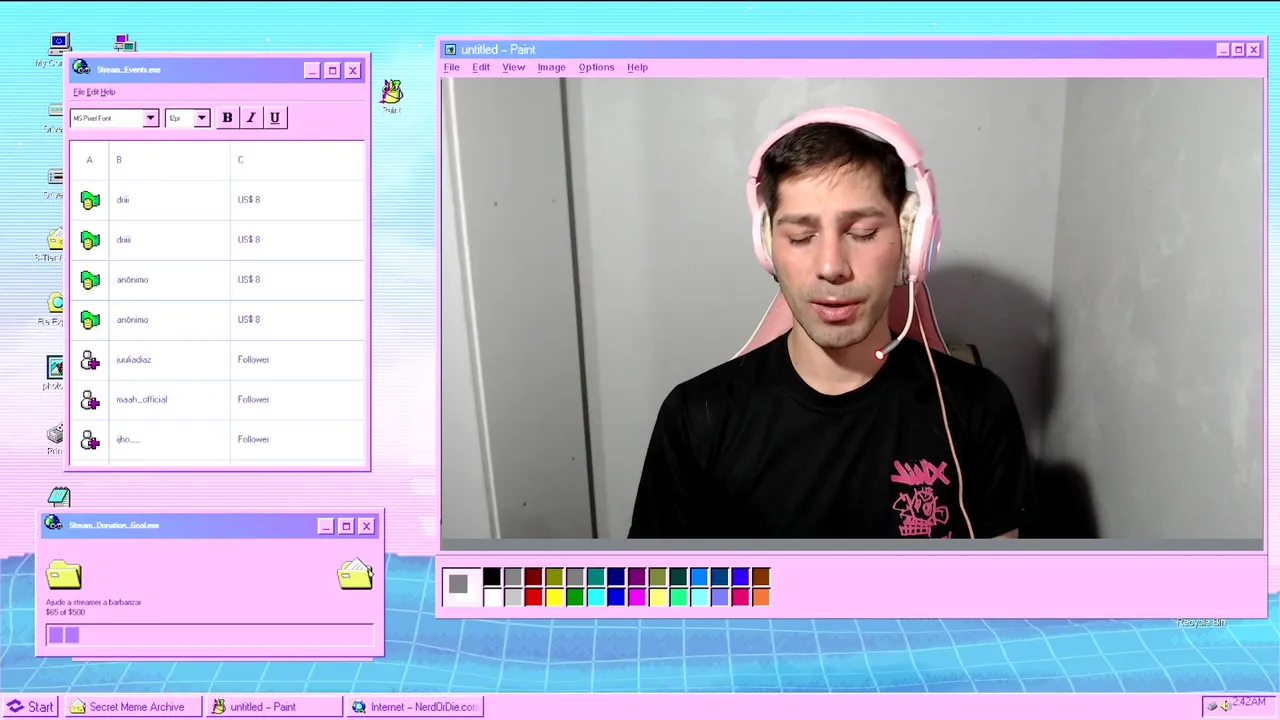Pick the cyan swatch in the palette

pos(596,597)
